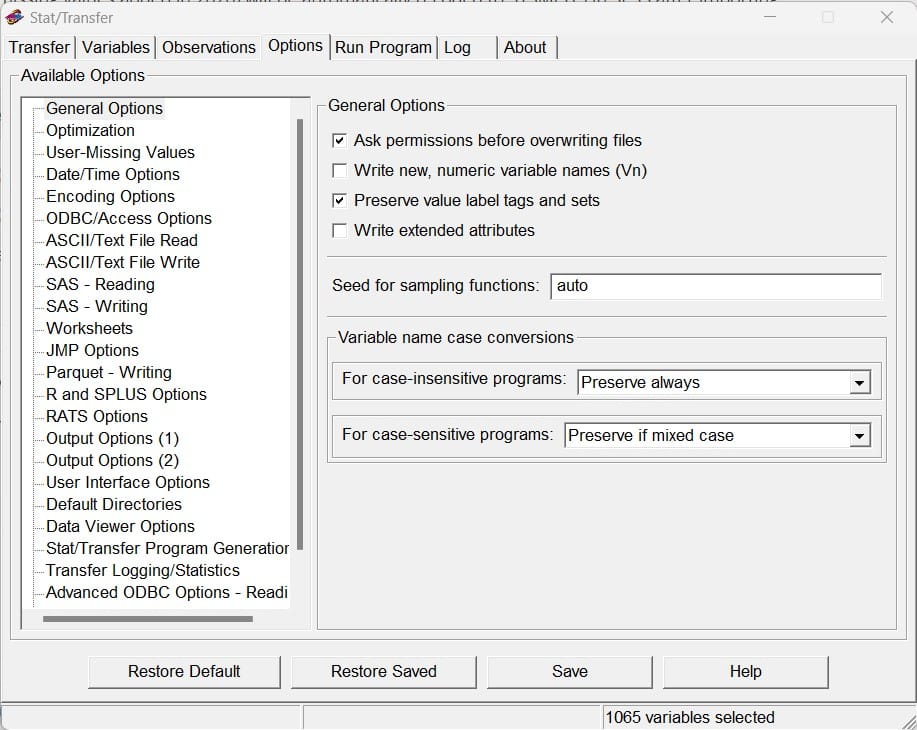Click the Seed for sampling functions field
Screen dimensions: 917x730
click(716, 286)
